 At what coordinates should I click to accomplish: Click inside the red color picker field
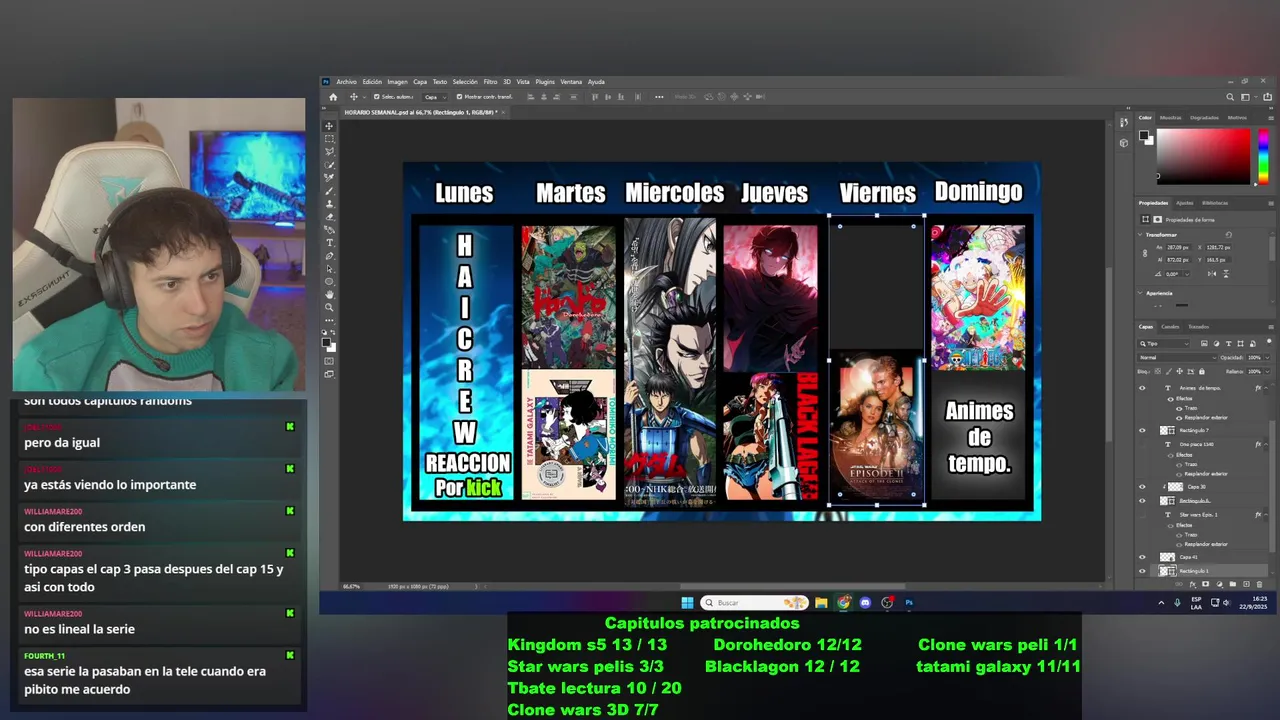[x=1203, y=156]
